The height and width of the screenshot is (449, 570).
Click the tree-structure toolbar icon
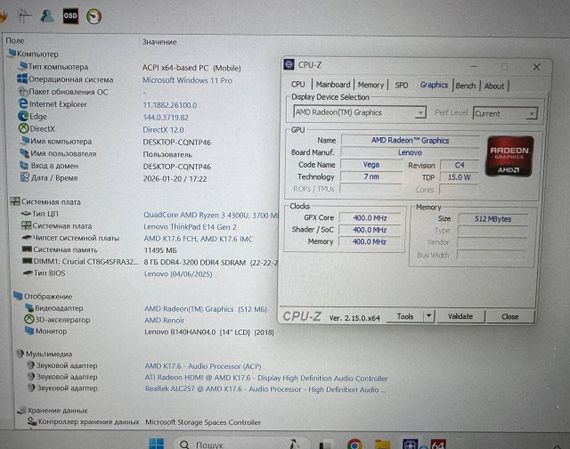tap(24, 16)
